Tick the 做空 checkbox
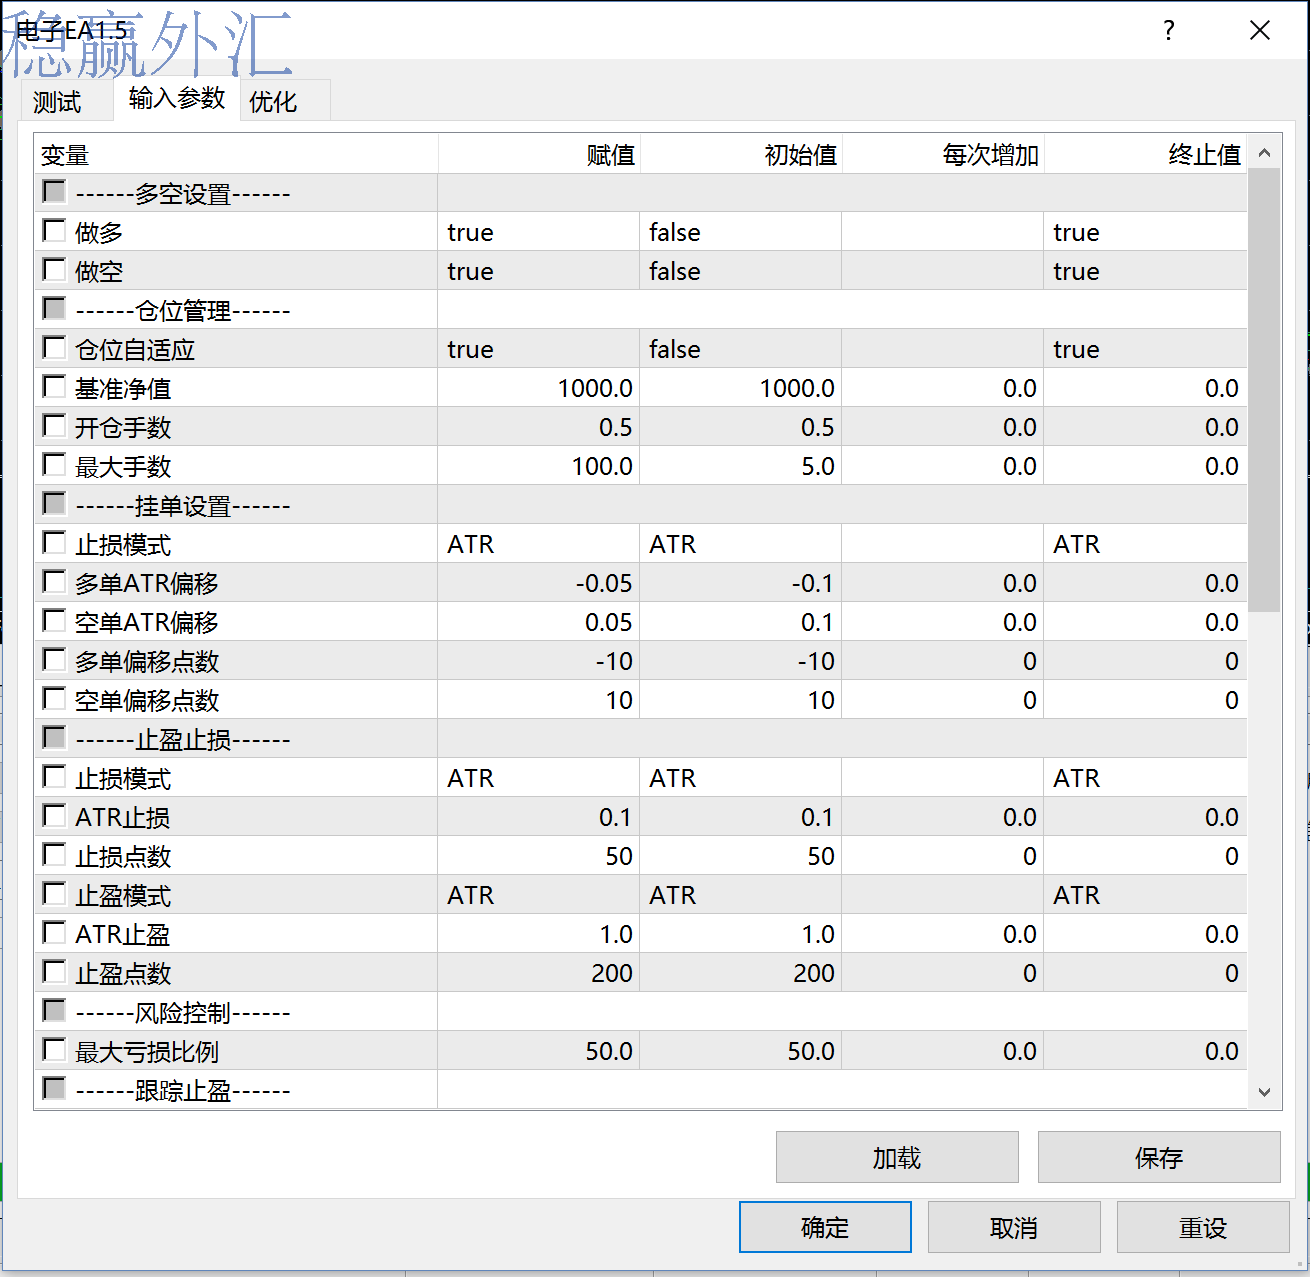Viewport: 1310px width, 1277px height. pyautogui.click(x=54, y=270)
